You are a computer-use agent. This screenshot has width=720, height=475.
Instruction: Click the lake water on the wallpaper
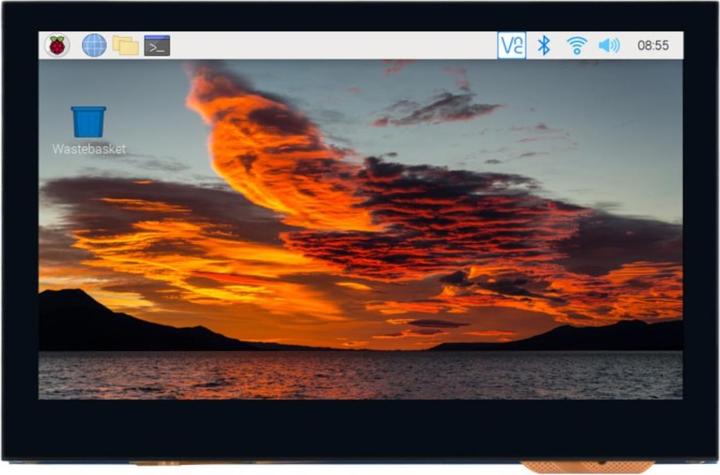[x=360, y=374]
